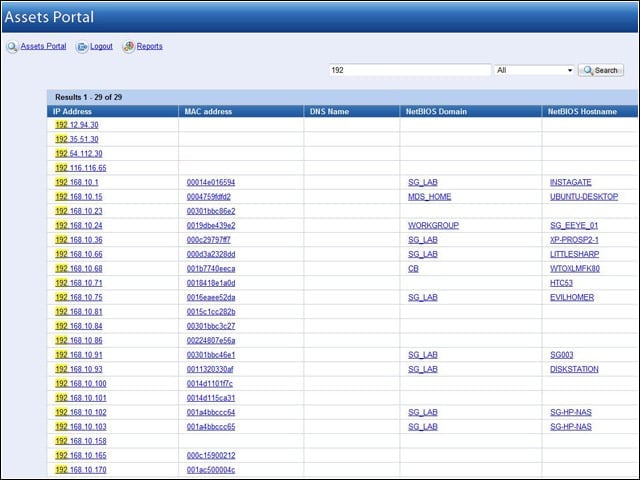Click the Search button
This screenshot has height=480, width=640.
pos(600,70)
